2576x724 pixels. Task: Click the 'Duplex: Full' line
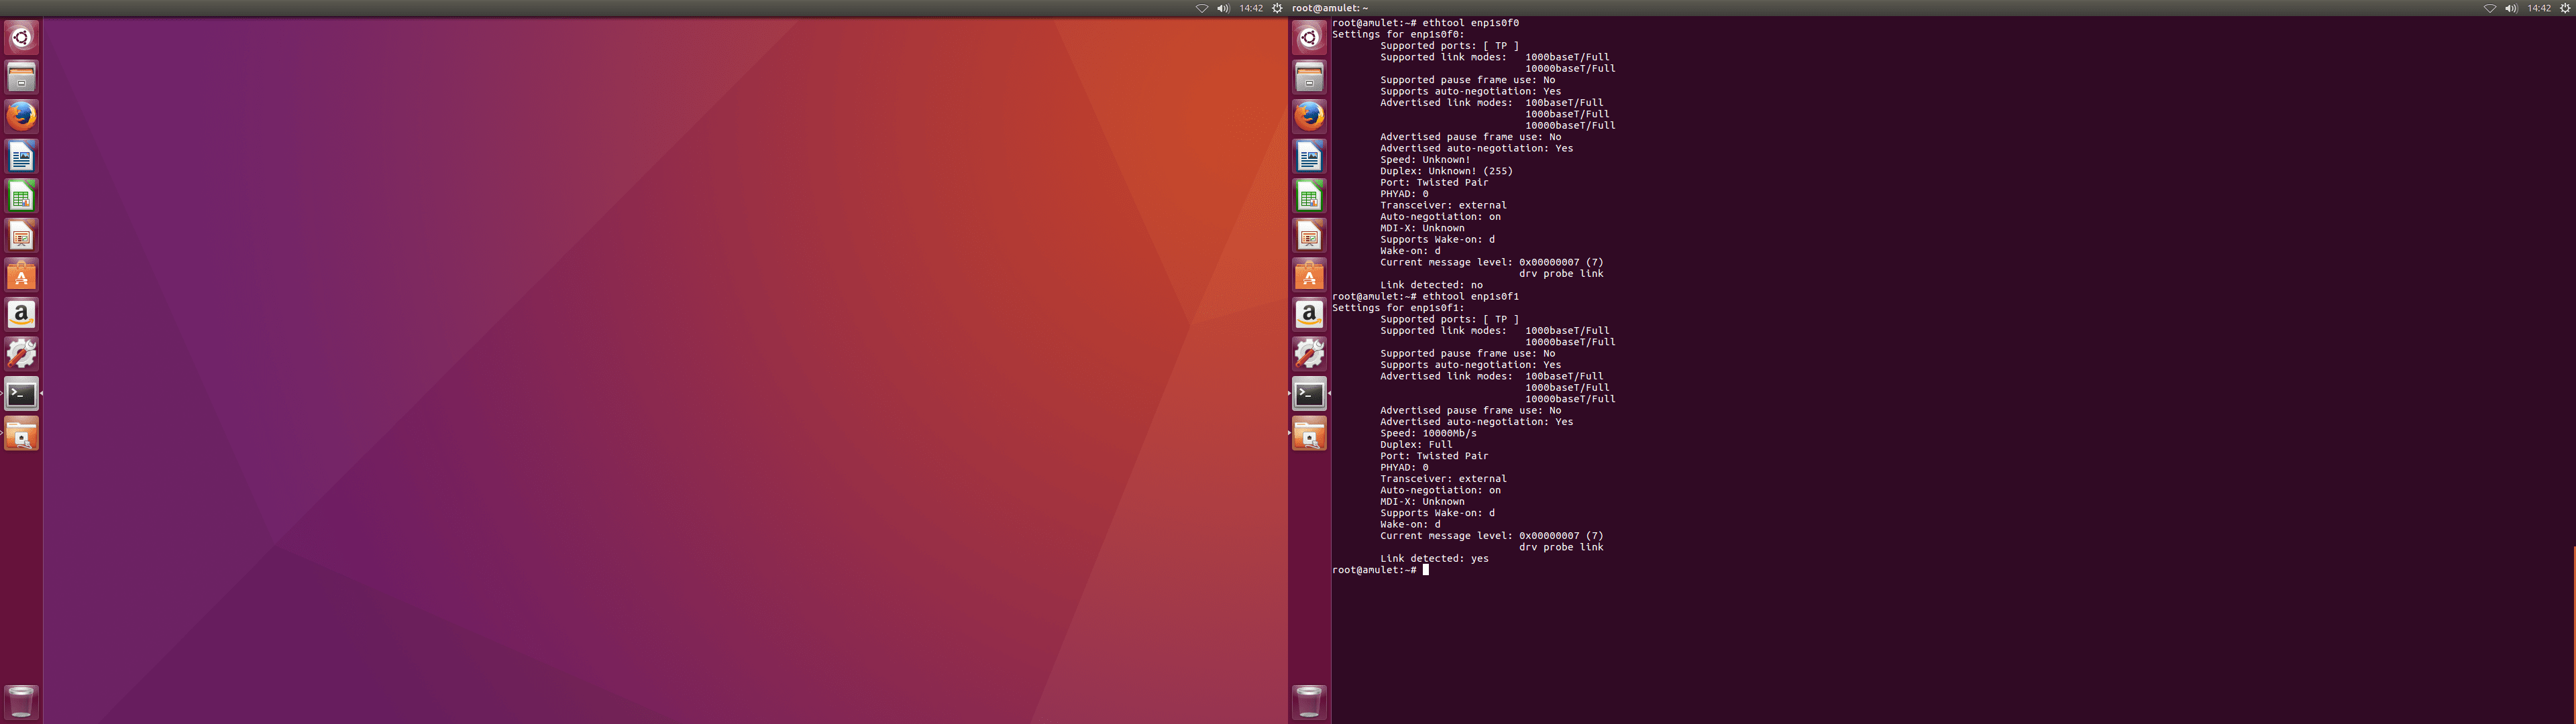pos(1416,445)
